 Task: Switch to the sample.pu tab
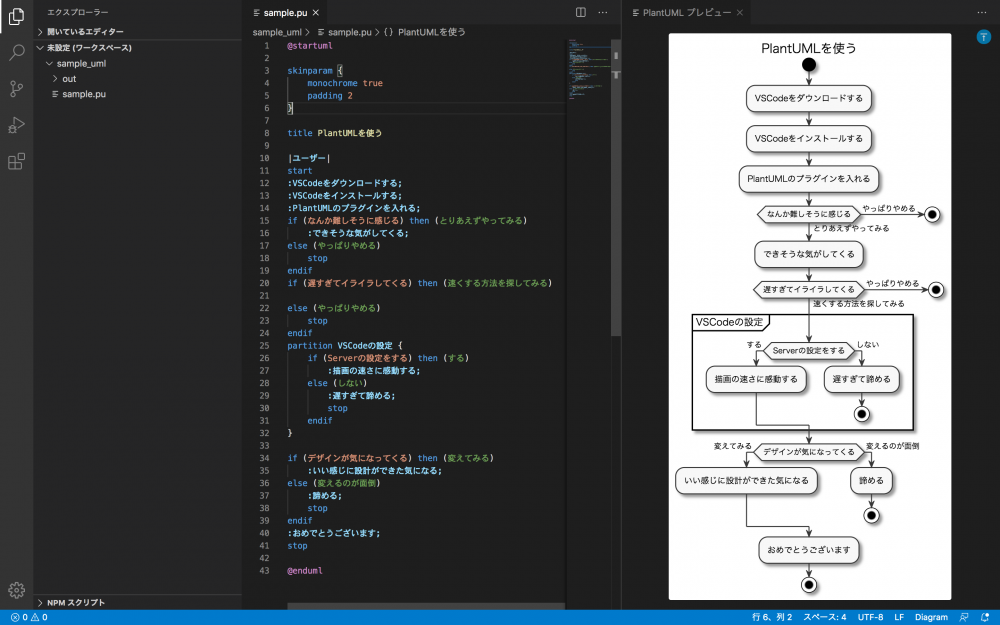pyautogui.click(x=285, y=13)
